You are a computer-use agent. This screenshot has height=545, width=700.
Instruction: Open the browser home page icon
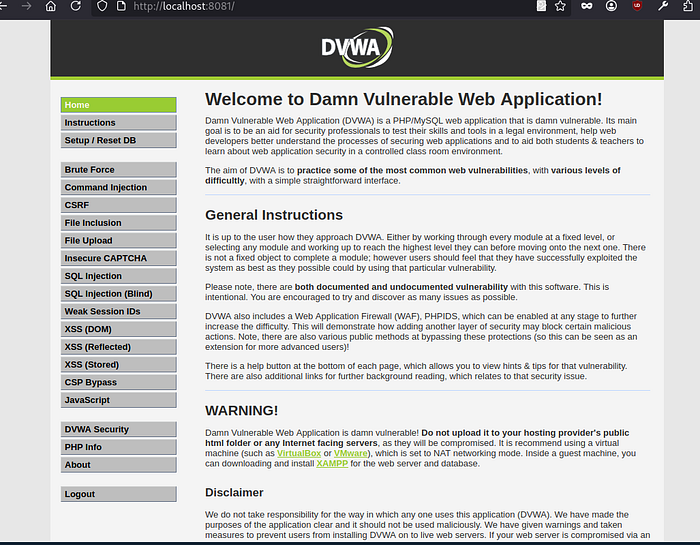[51, 6]
